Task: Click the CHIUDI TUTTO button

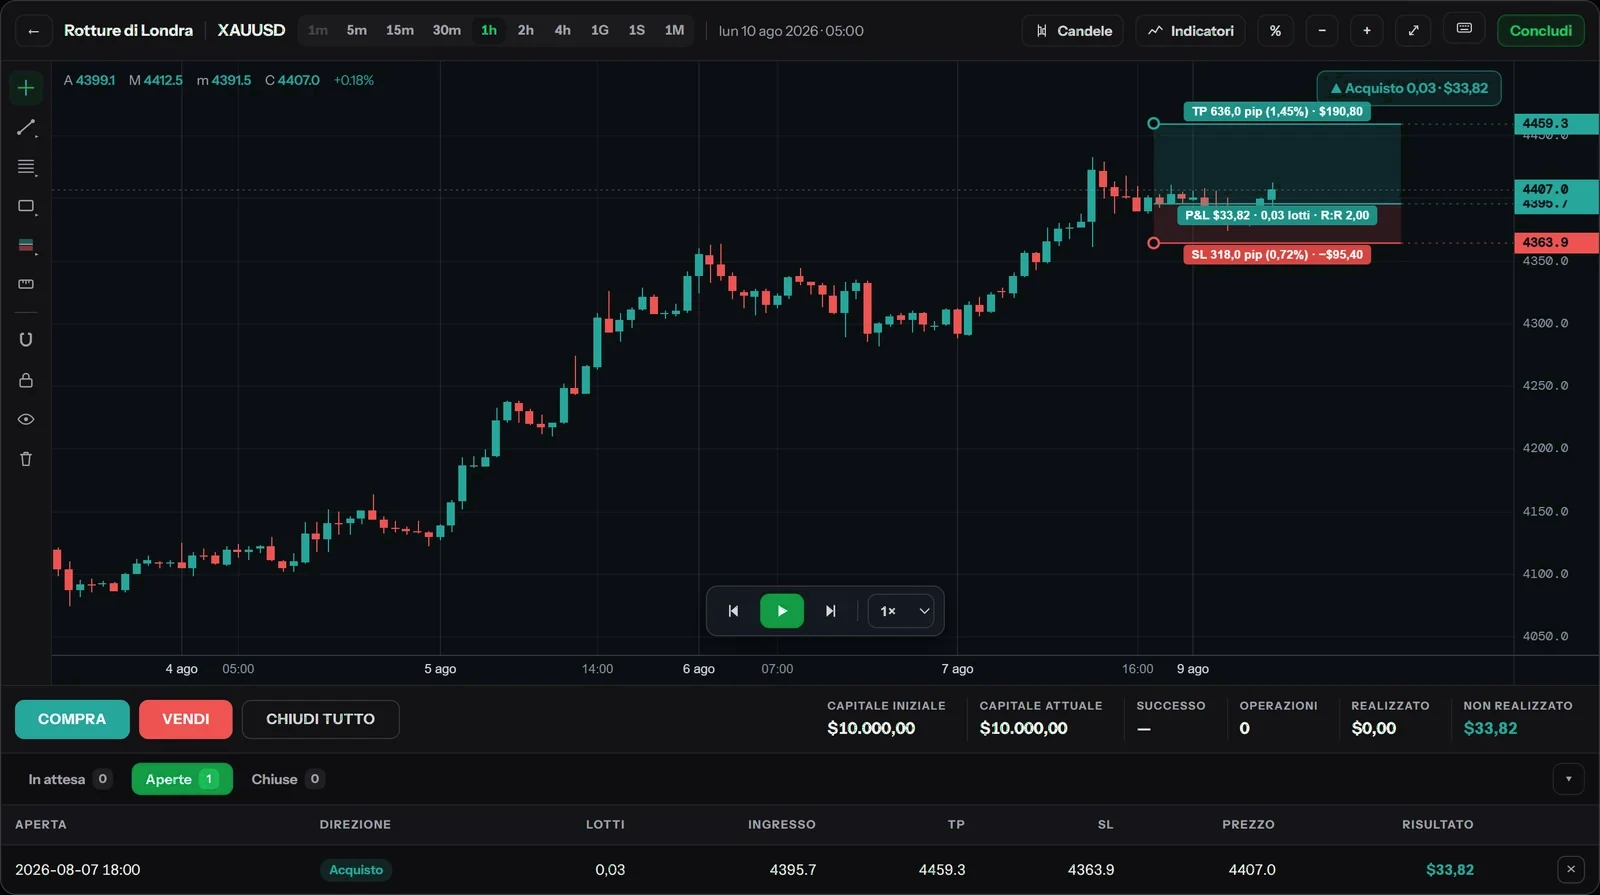Action: pyautogui.click(x=320, y=719)
